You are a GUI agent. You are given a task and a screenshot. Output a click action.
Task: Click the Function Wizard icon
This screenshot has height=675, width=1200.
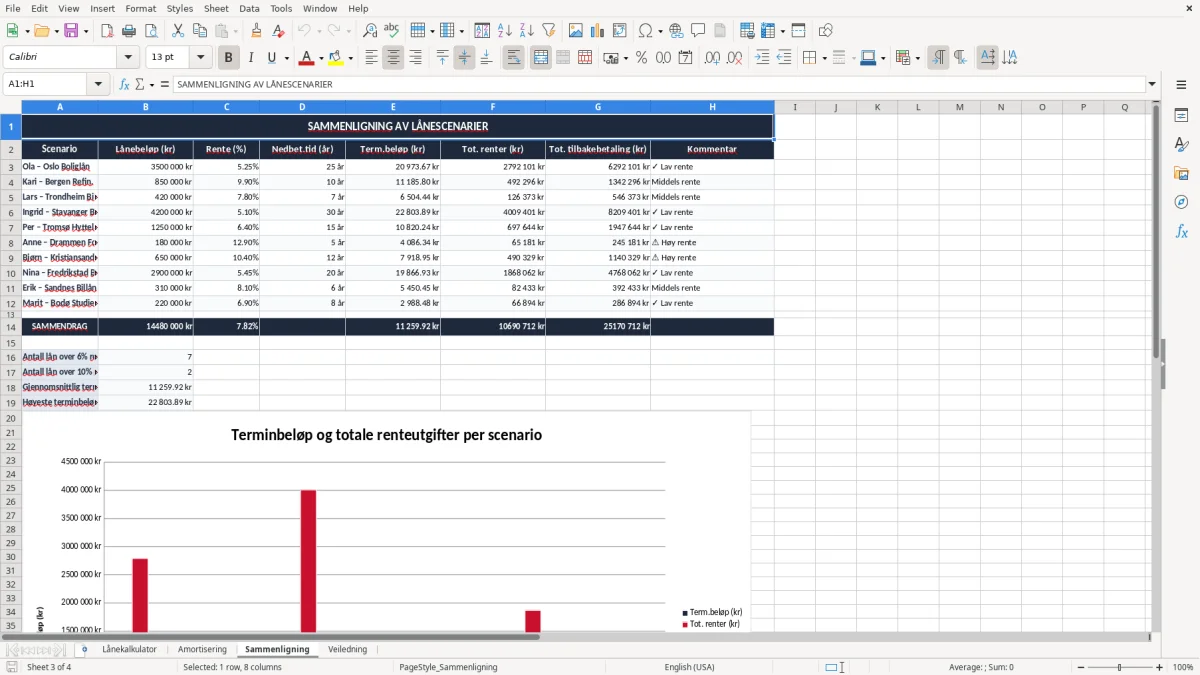(x=125, y=85)
